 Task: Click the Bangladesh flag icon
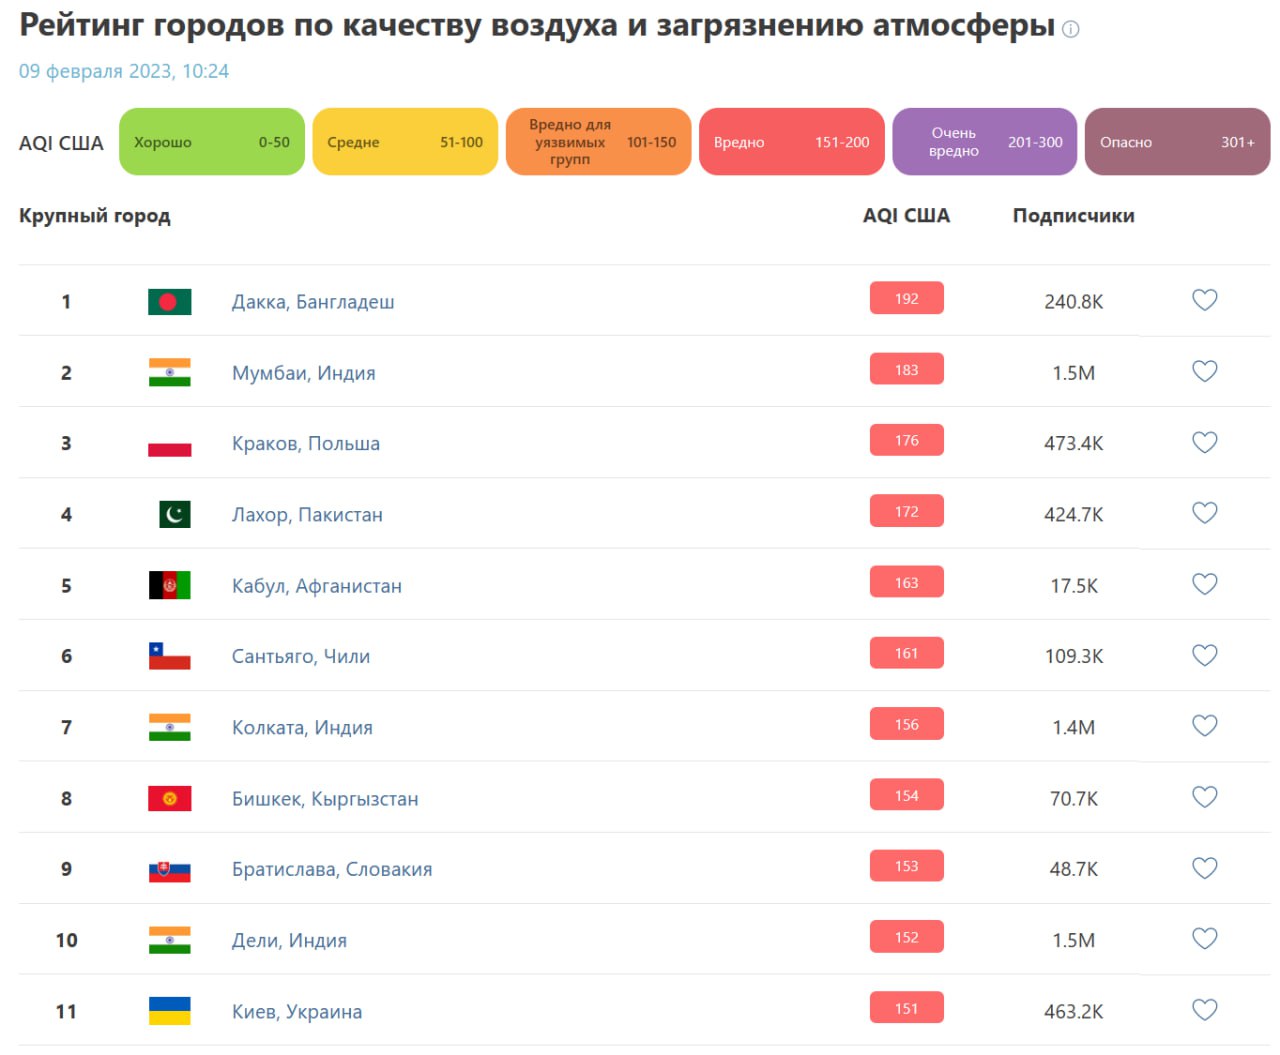pyautogui.click(x=169, y=301)
